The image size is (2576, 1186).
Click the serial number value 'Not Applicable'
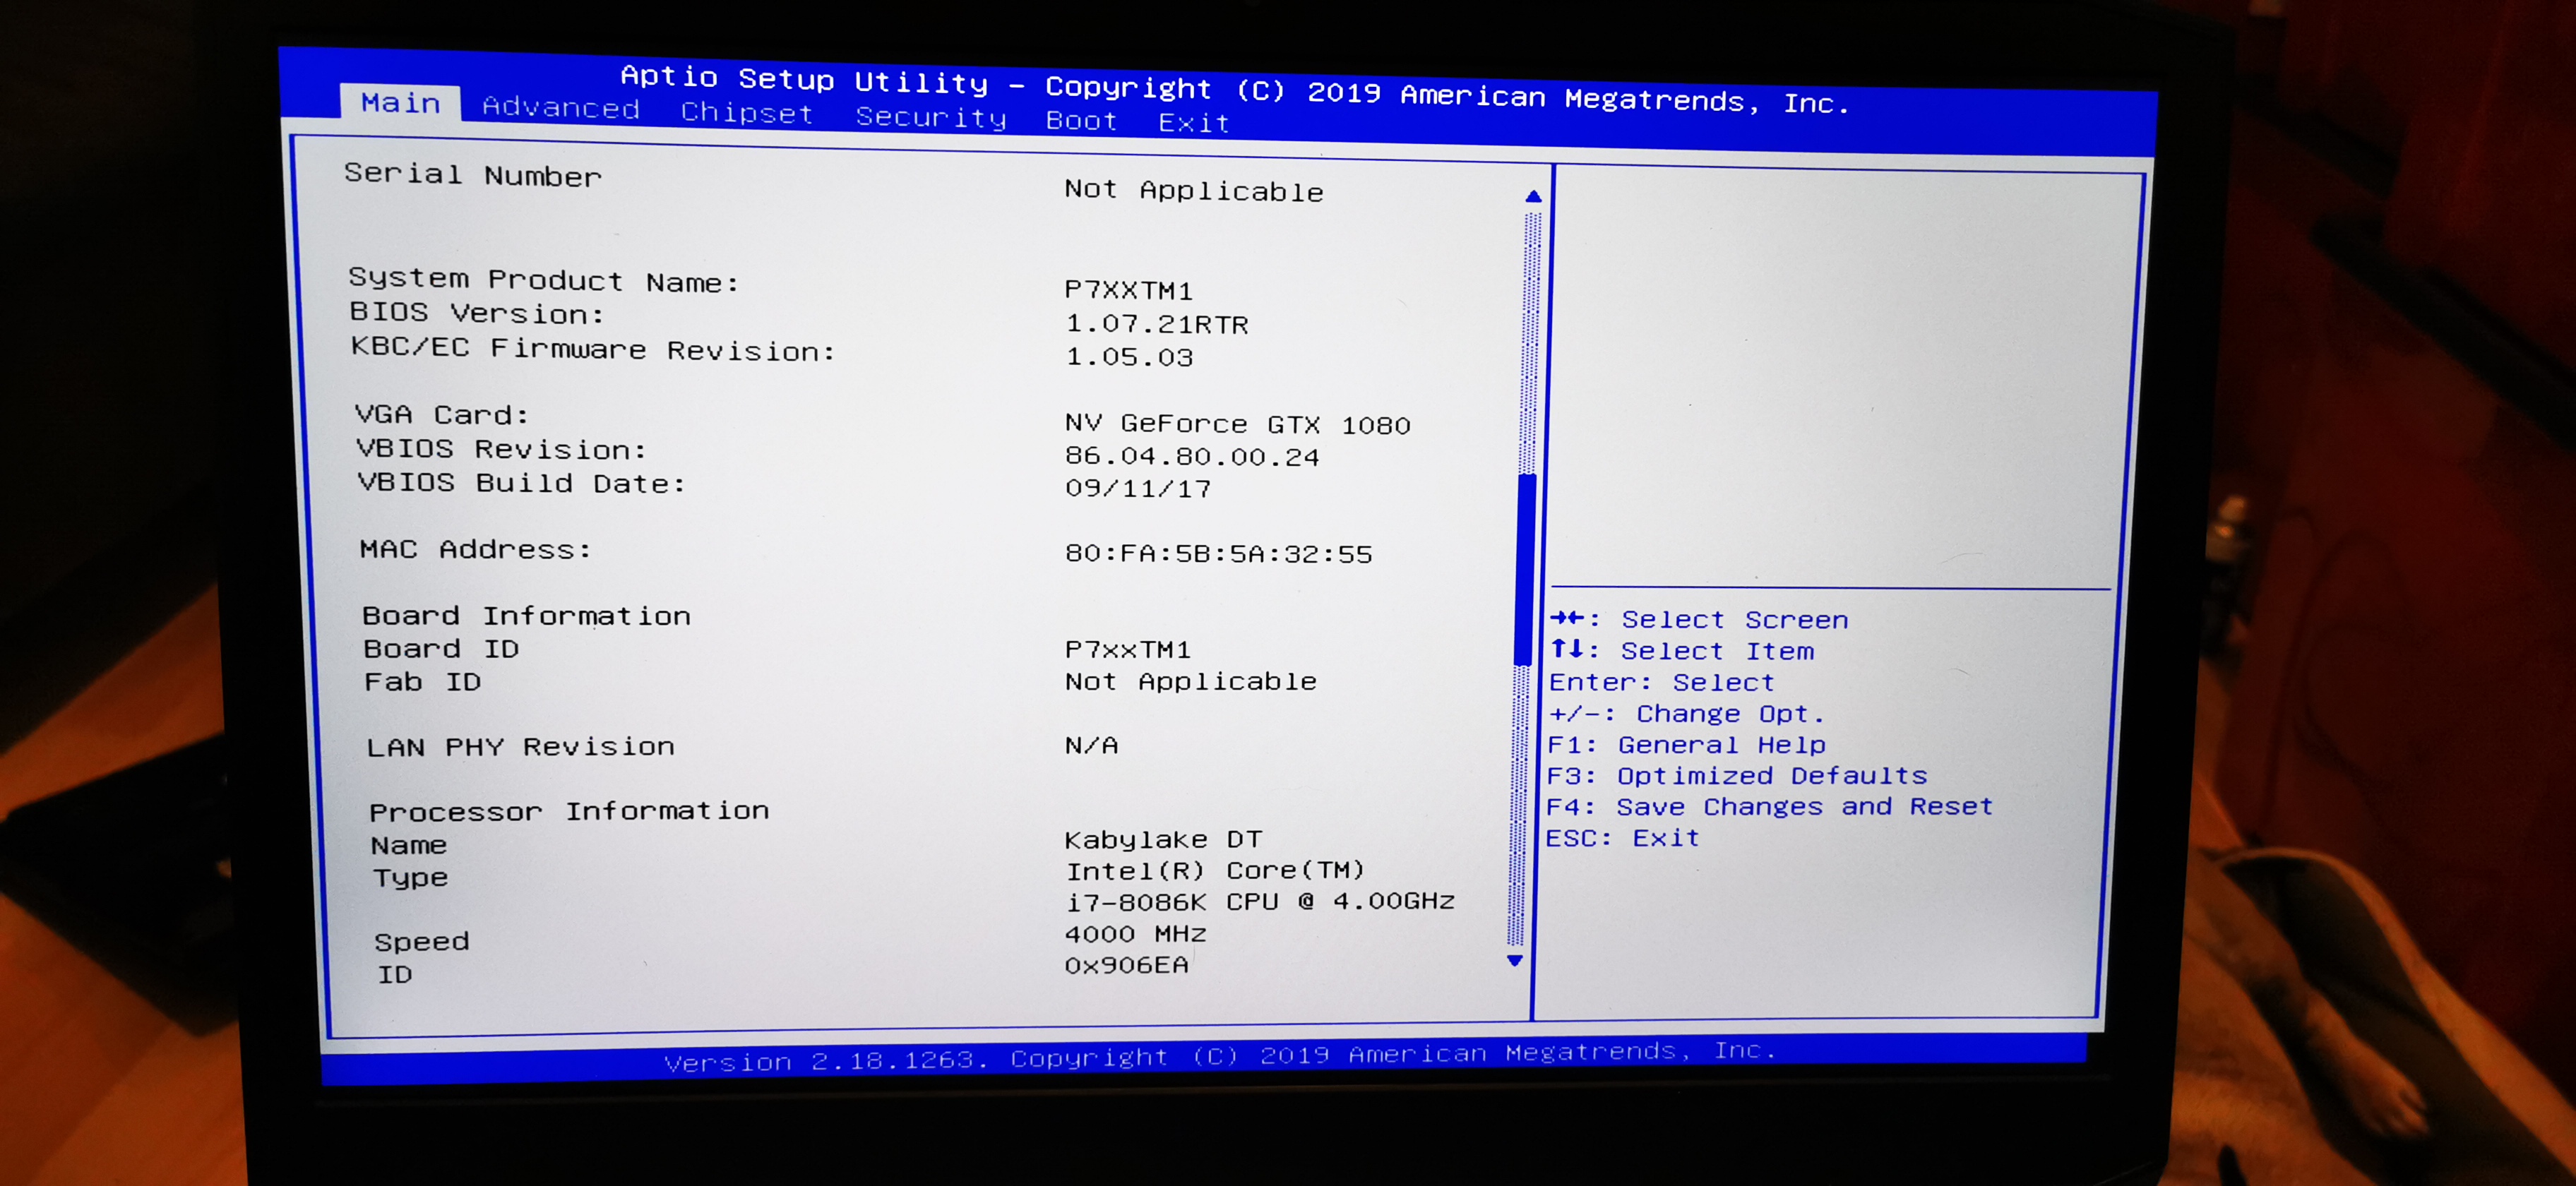tap(1194, 190)
